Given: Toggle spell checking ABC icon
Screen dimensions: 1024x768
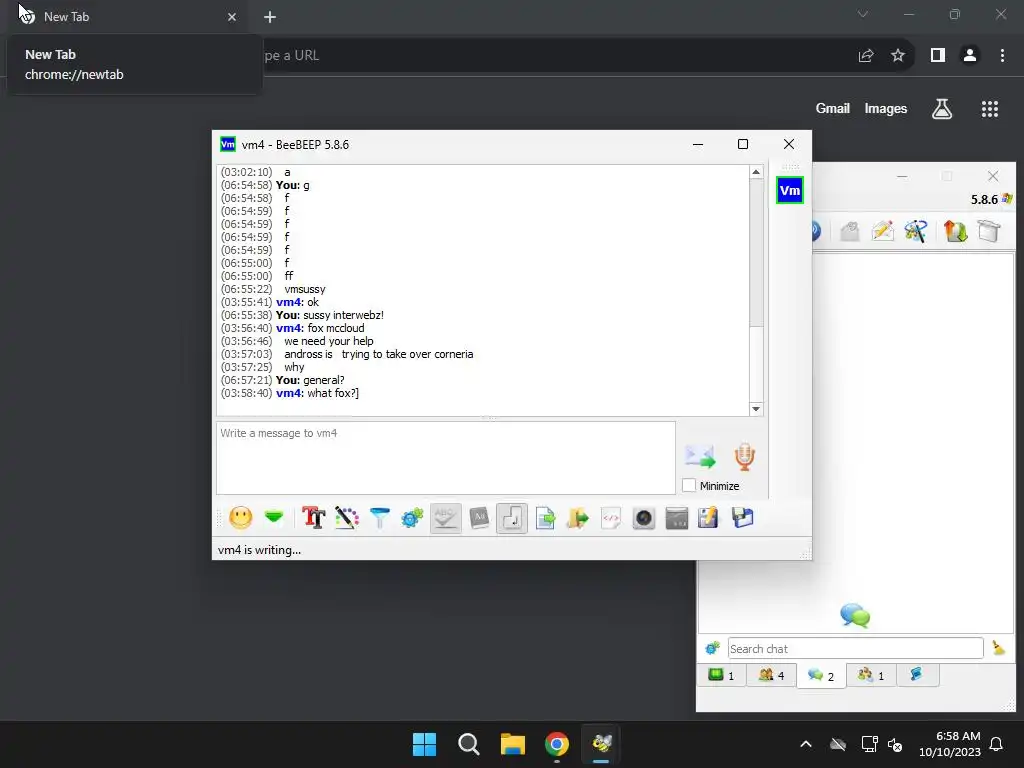Looking at the screenshot, I should [x=445, y=518].
